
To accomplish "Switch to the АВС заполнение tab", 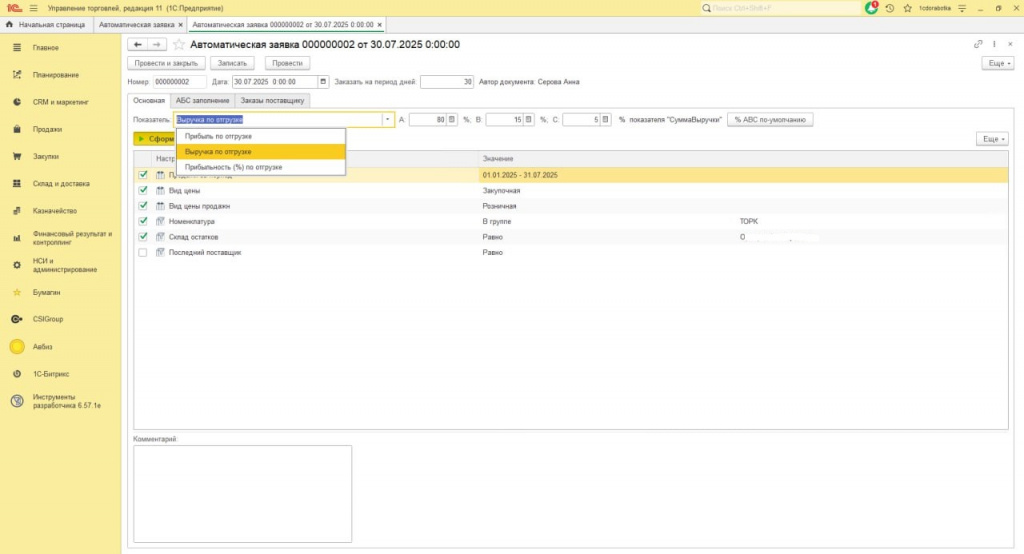I will coord(202,101).
